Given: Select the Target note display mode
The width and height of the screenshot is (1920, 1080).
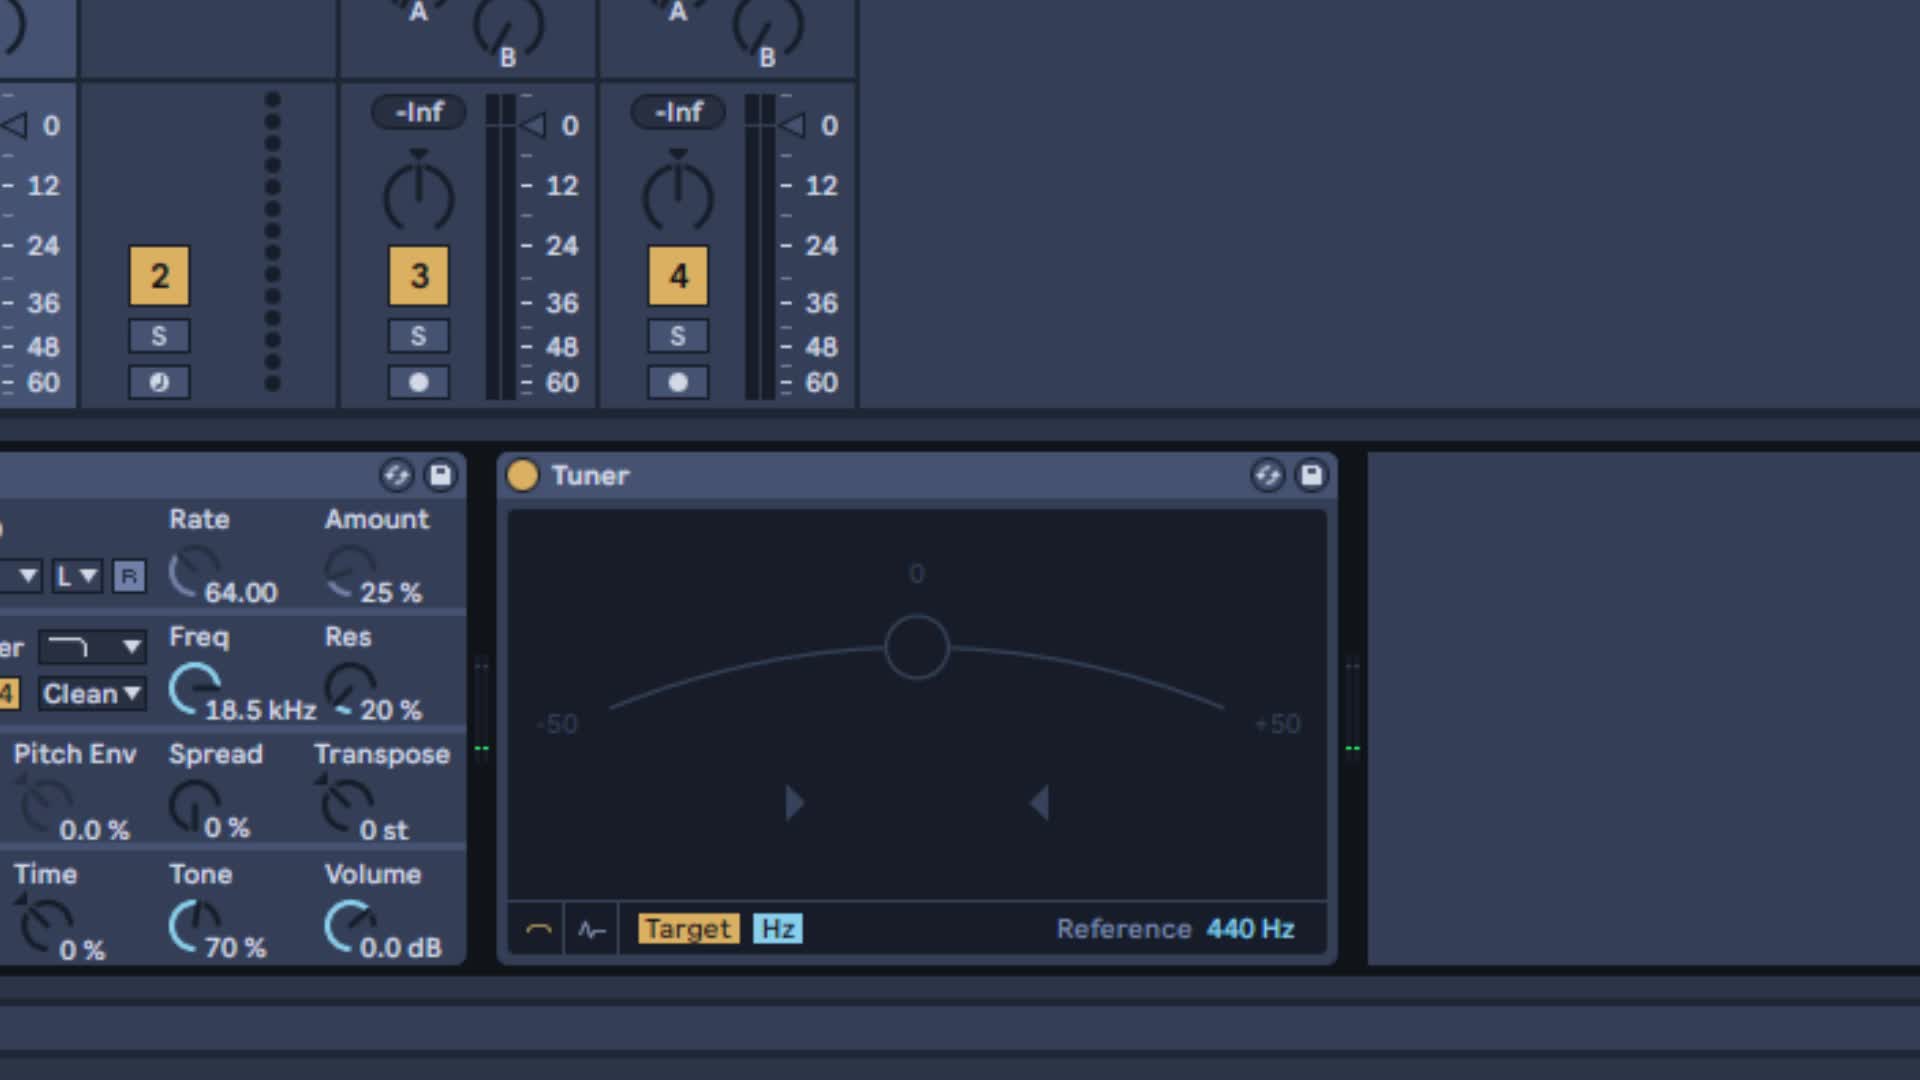Looking at the screenshot, I should [x=688, y=929].
